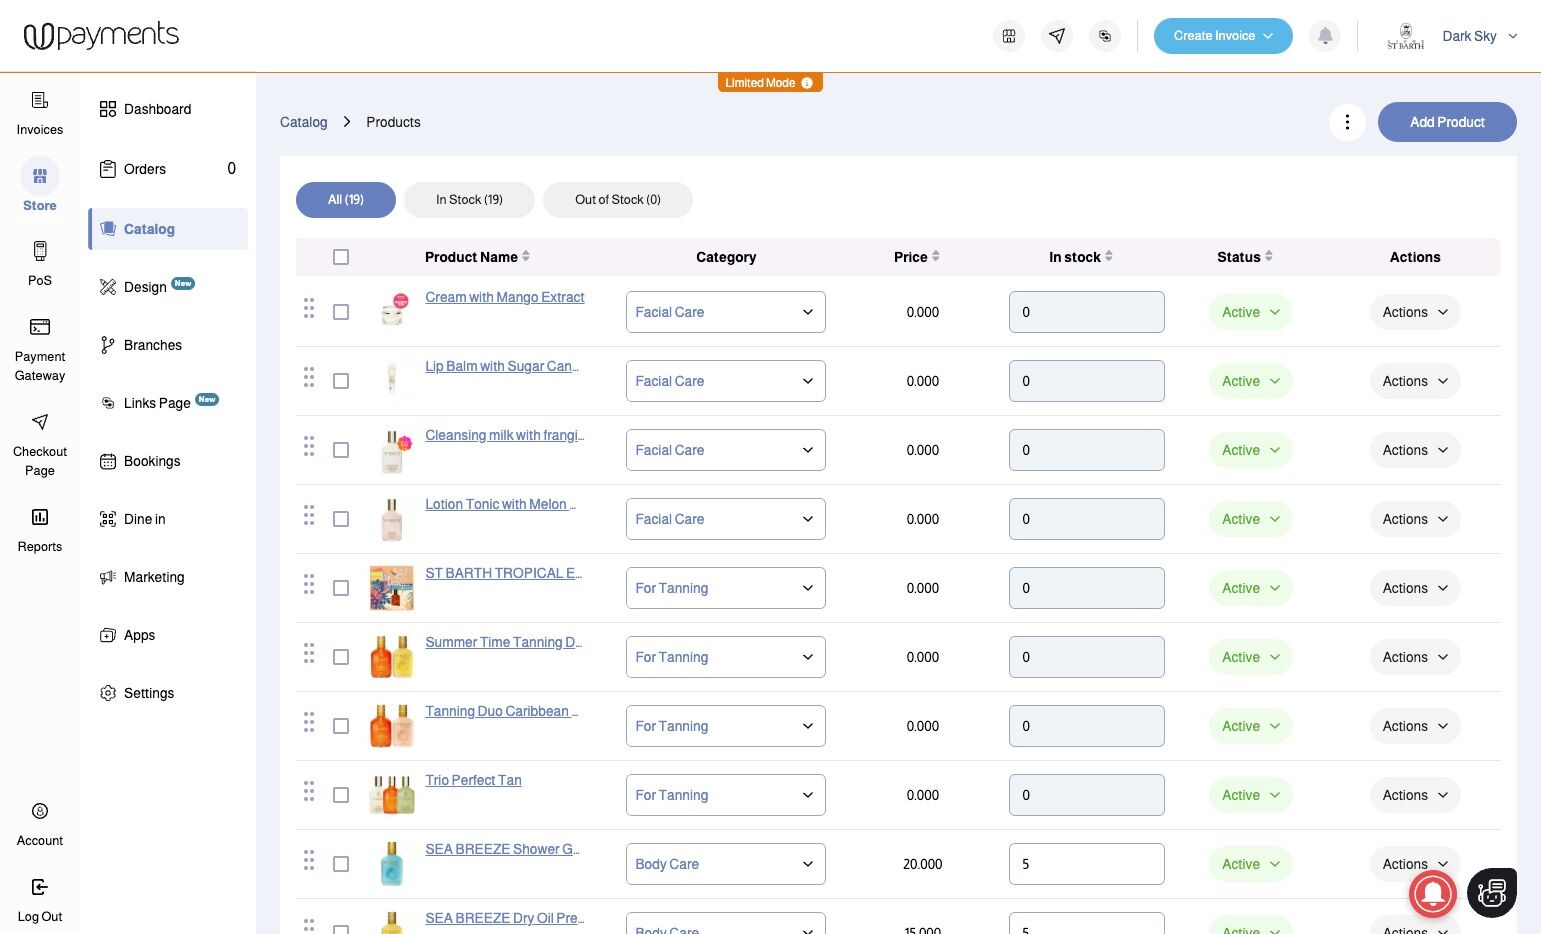
Task: Click drag handle for Trio Perfect Tan row
Action: 309,791
